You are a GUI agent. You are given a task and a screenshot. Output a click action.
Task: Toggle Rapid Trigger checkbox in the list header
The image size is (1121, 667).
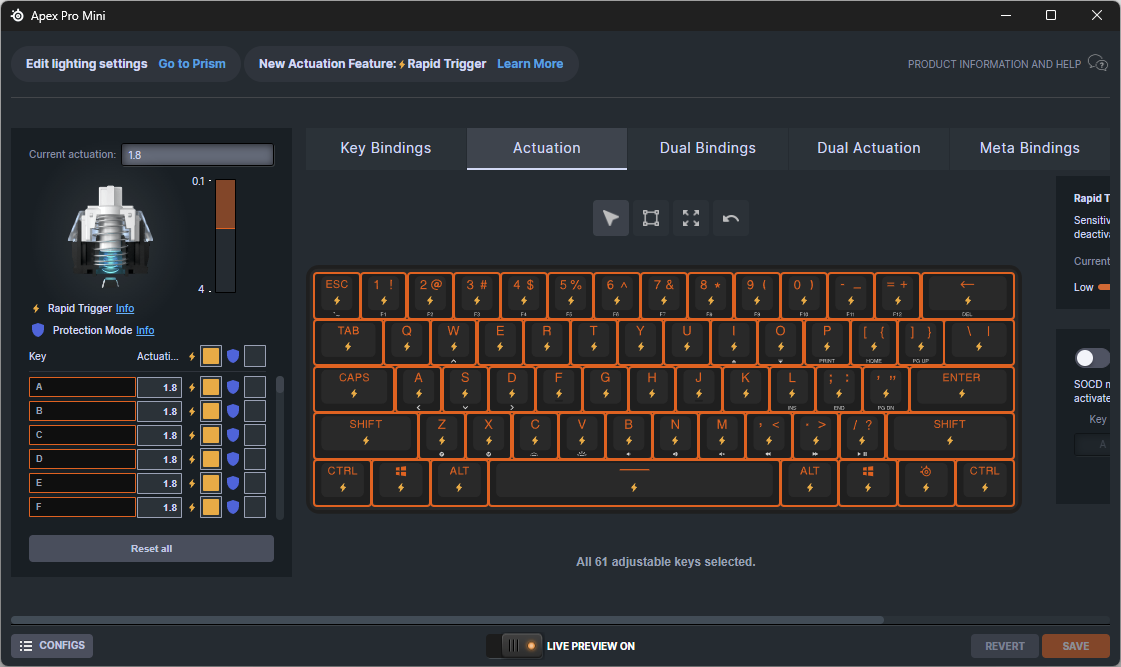(x=211, y=356)
